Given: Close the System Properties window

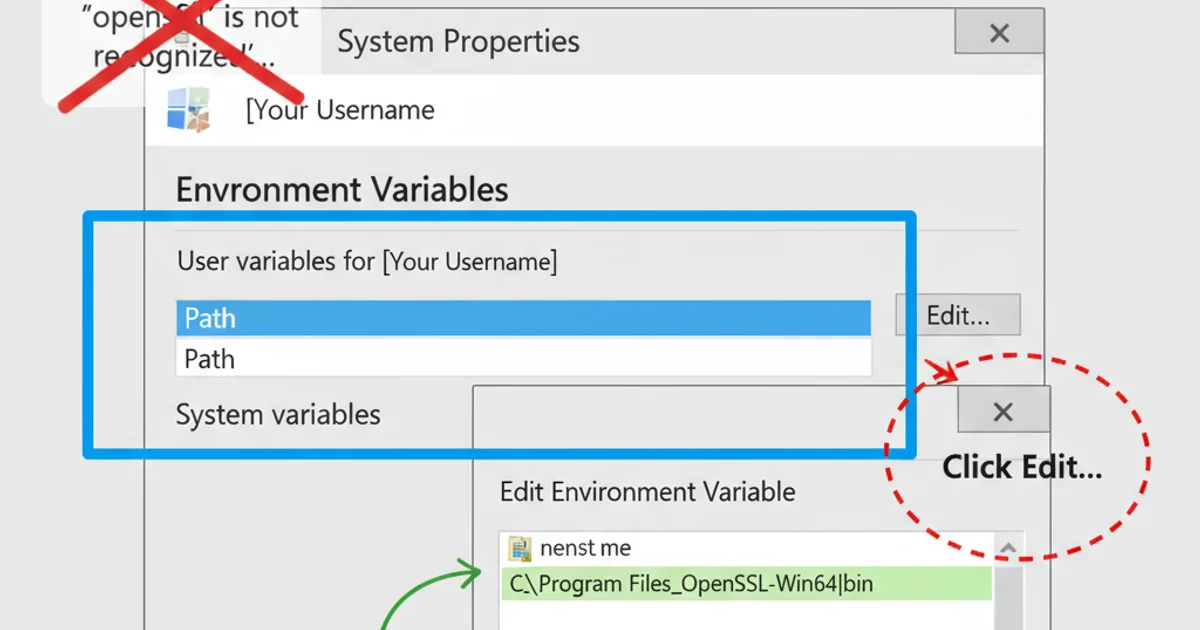Looking at the screenshot, I should tap(998, 34).
